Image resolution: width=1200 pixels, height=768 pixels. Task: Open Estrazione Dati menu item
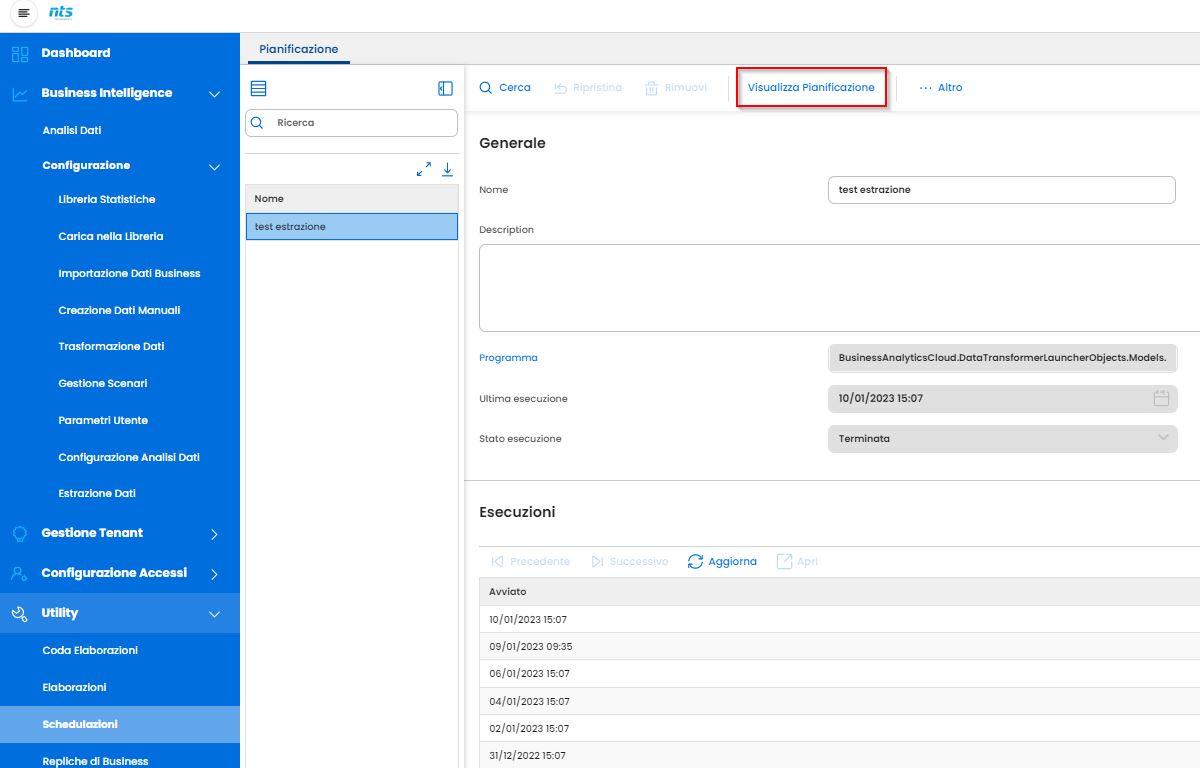[x=97, y=493]
